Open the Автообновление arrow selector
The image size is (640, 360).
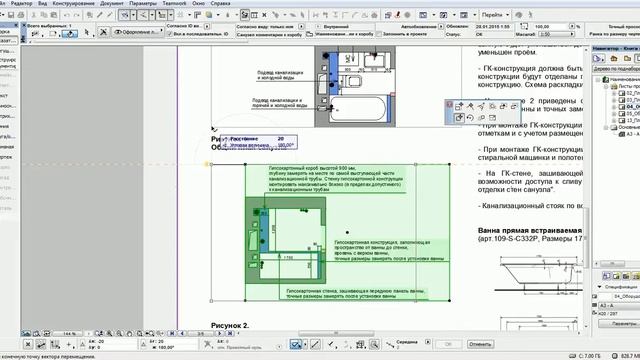pos(441,26)
